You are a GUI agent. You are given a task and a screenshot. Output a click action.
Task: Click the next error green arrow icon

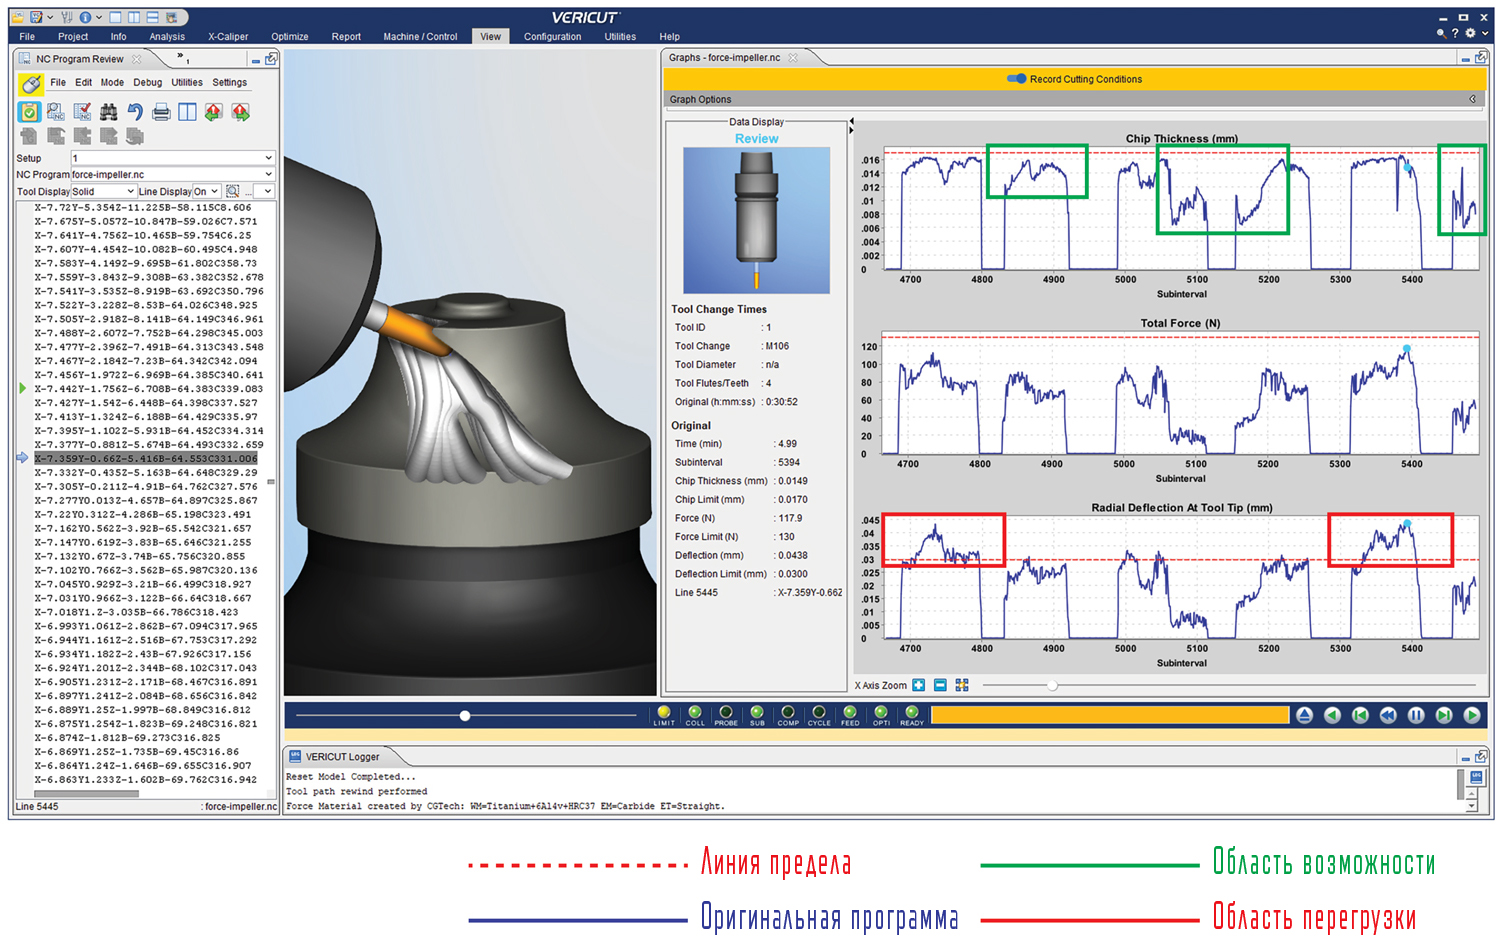(240, 112)
